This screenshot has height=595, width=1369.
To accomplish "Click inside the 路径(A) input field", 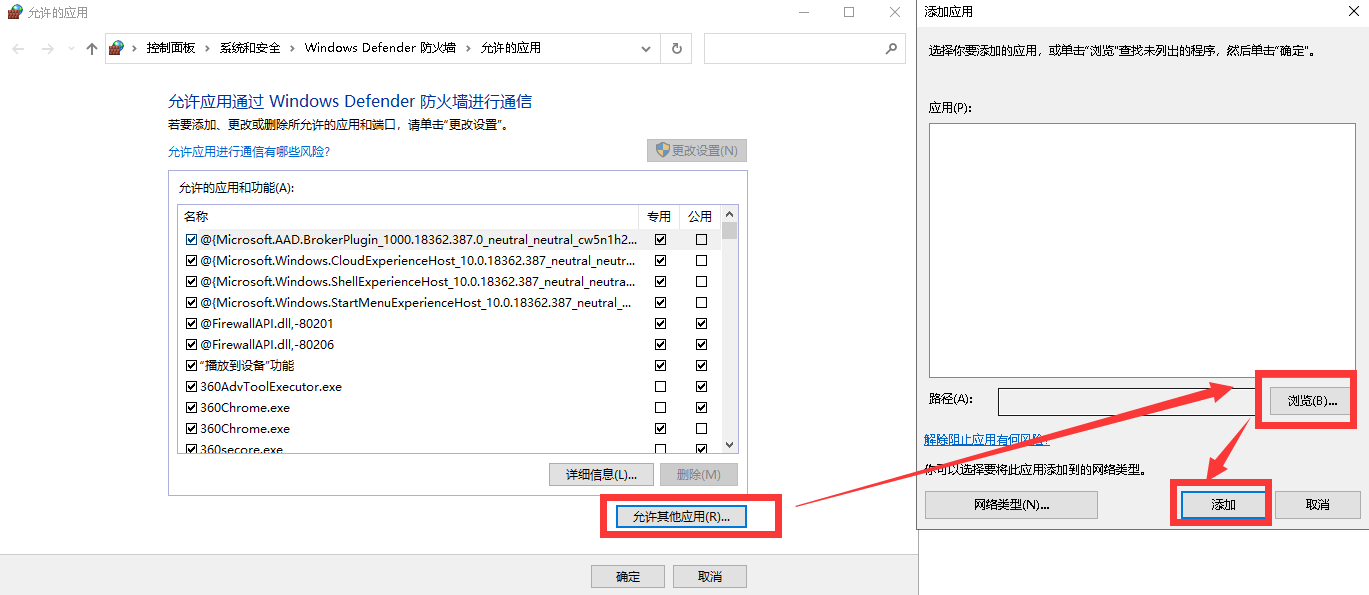I will point(1125,401).
